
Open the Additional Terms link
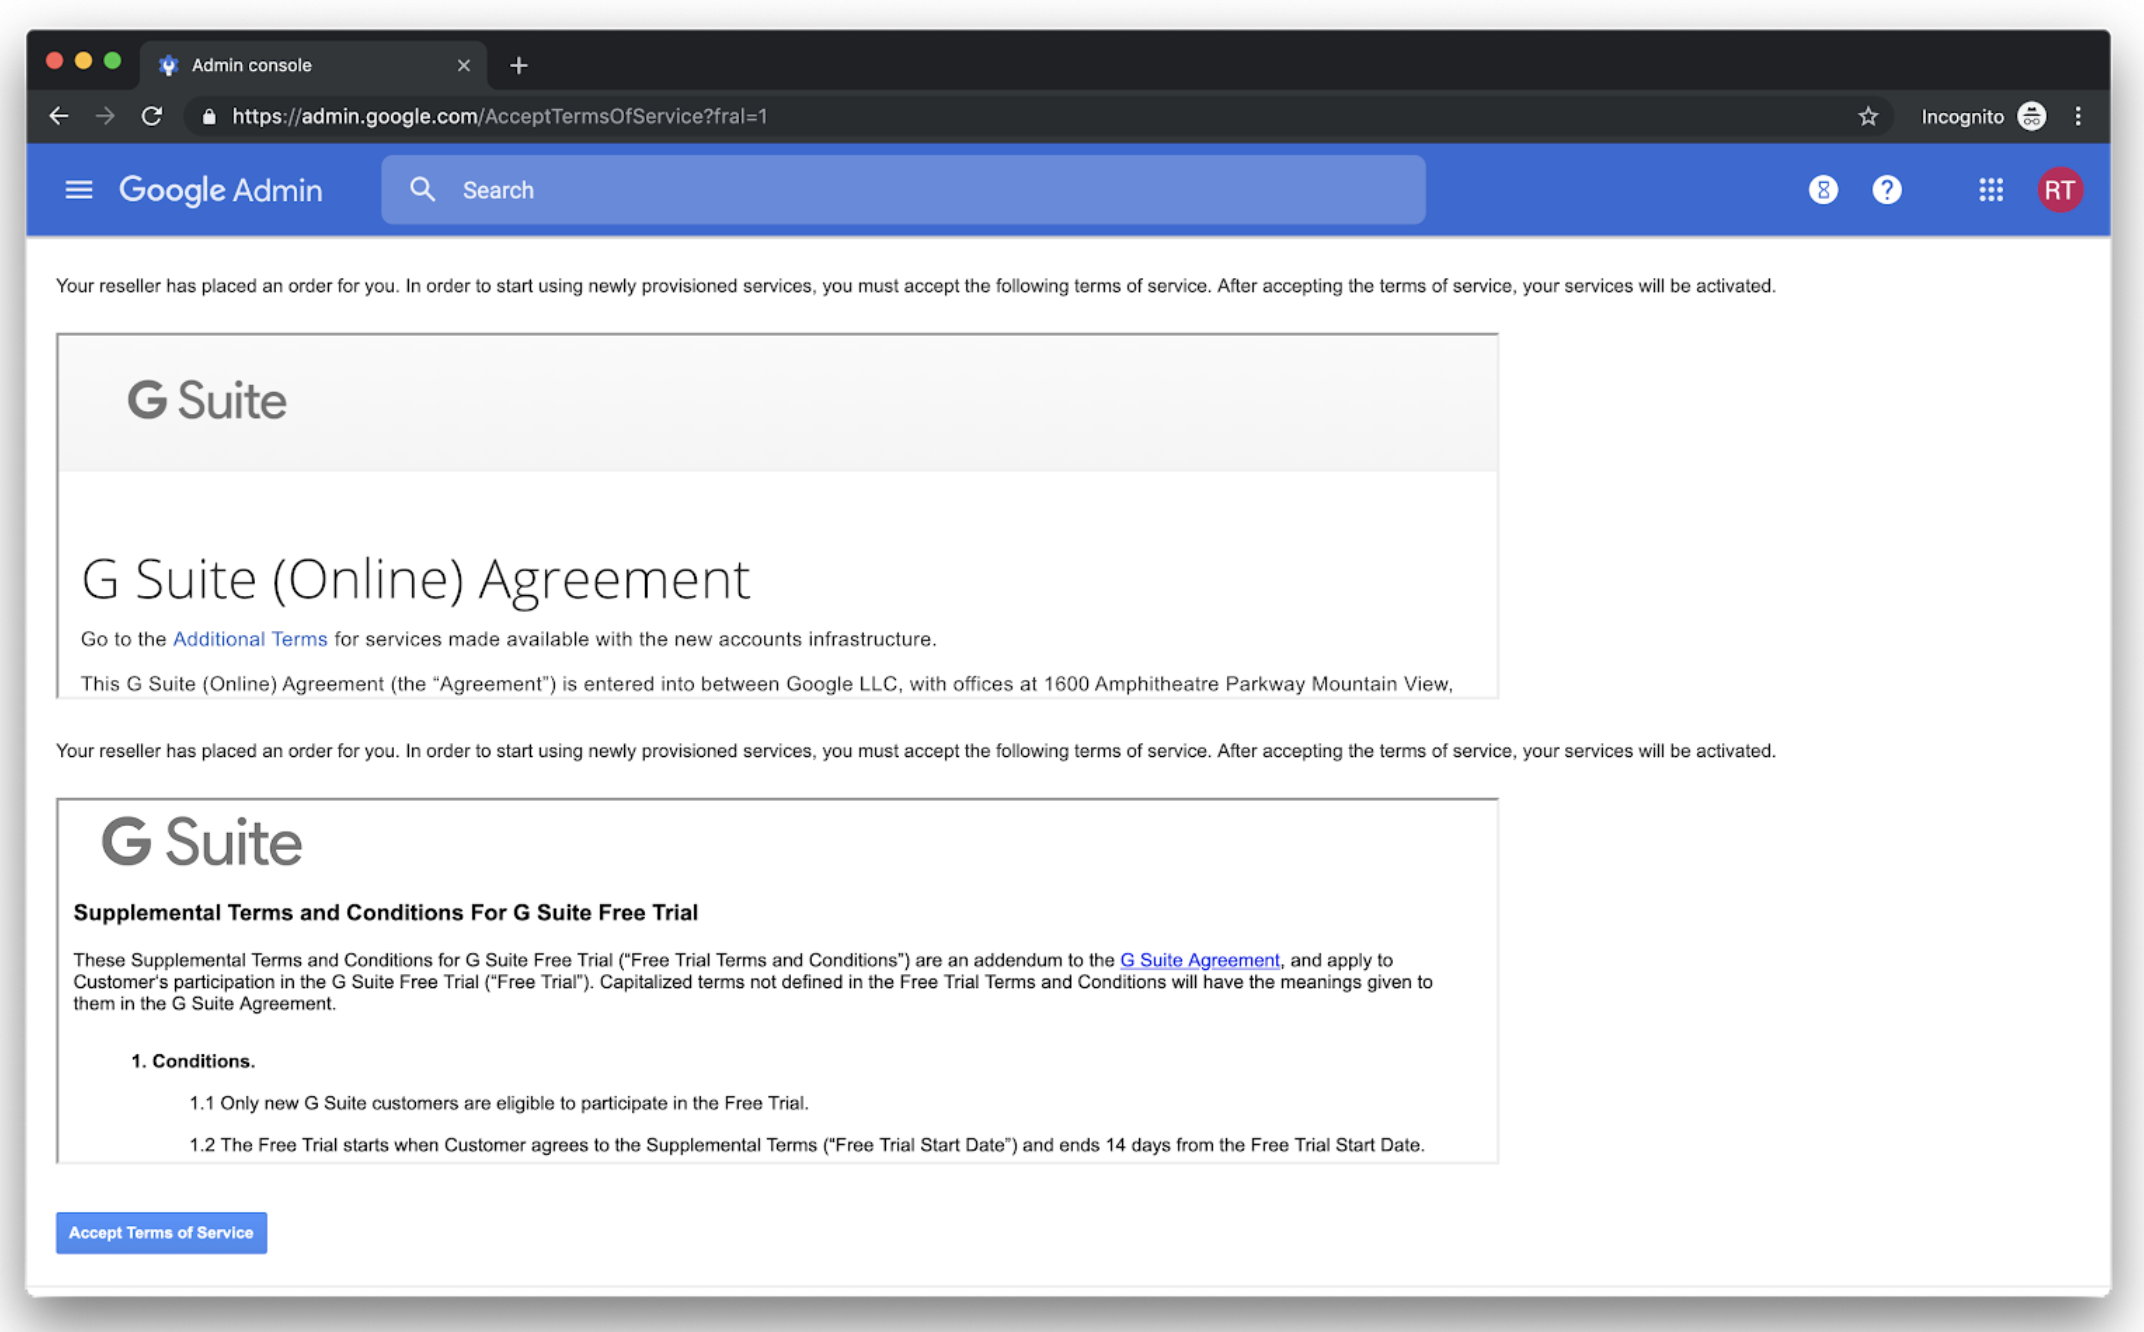pos(250,639)
